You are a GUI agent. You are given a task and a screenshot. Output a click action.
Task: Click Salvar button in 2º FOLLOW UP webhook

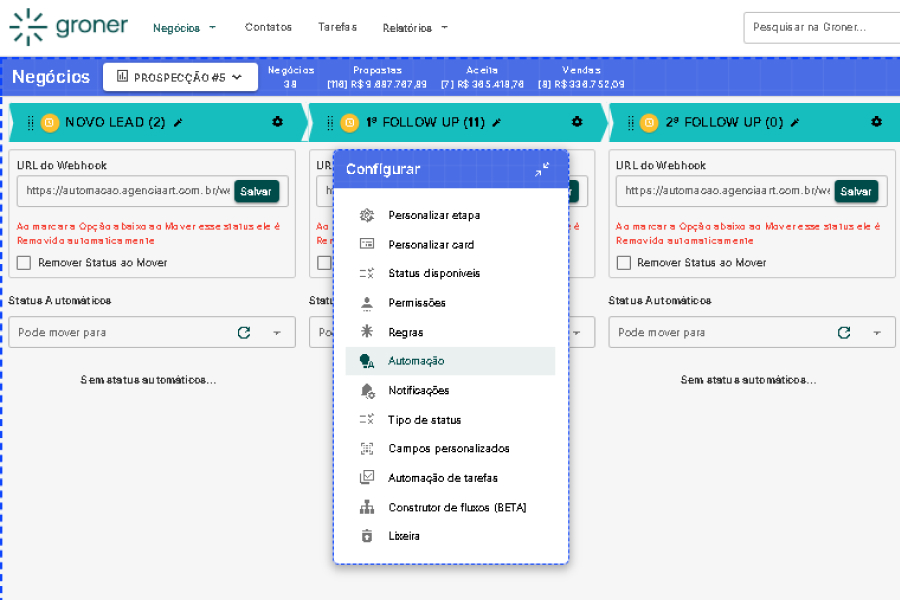tap(856, 191)
